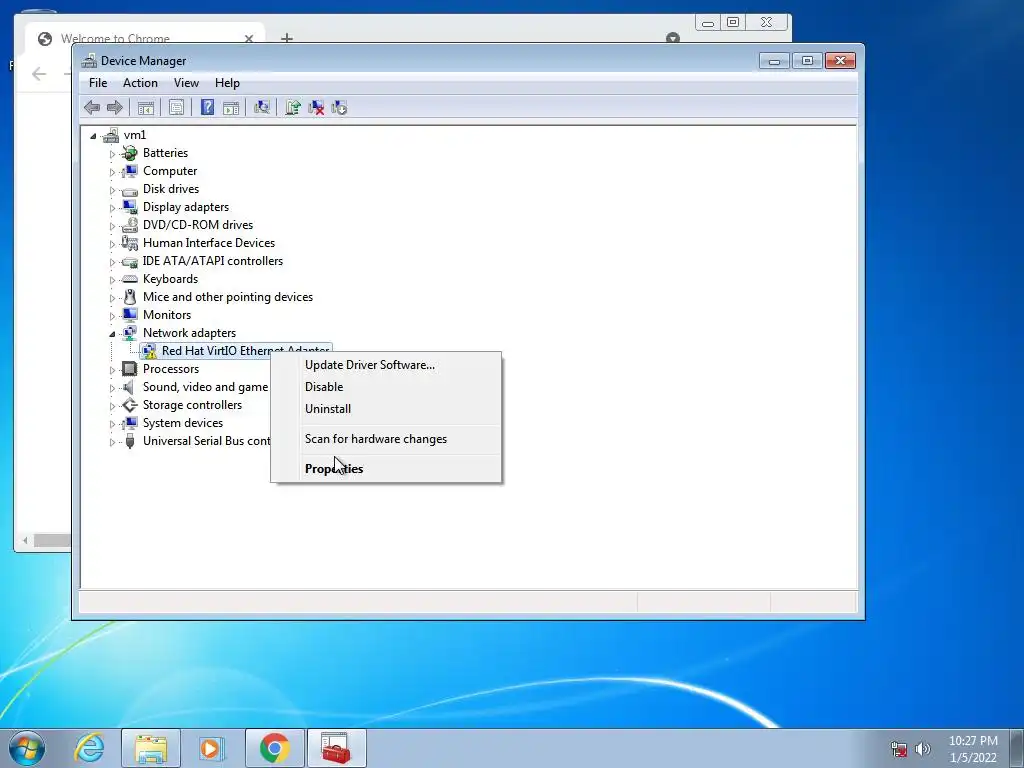Open Windows Media Player from the taskbar

coord(212,748)
